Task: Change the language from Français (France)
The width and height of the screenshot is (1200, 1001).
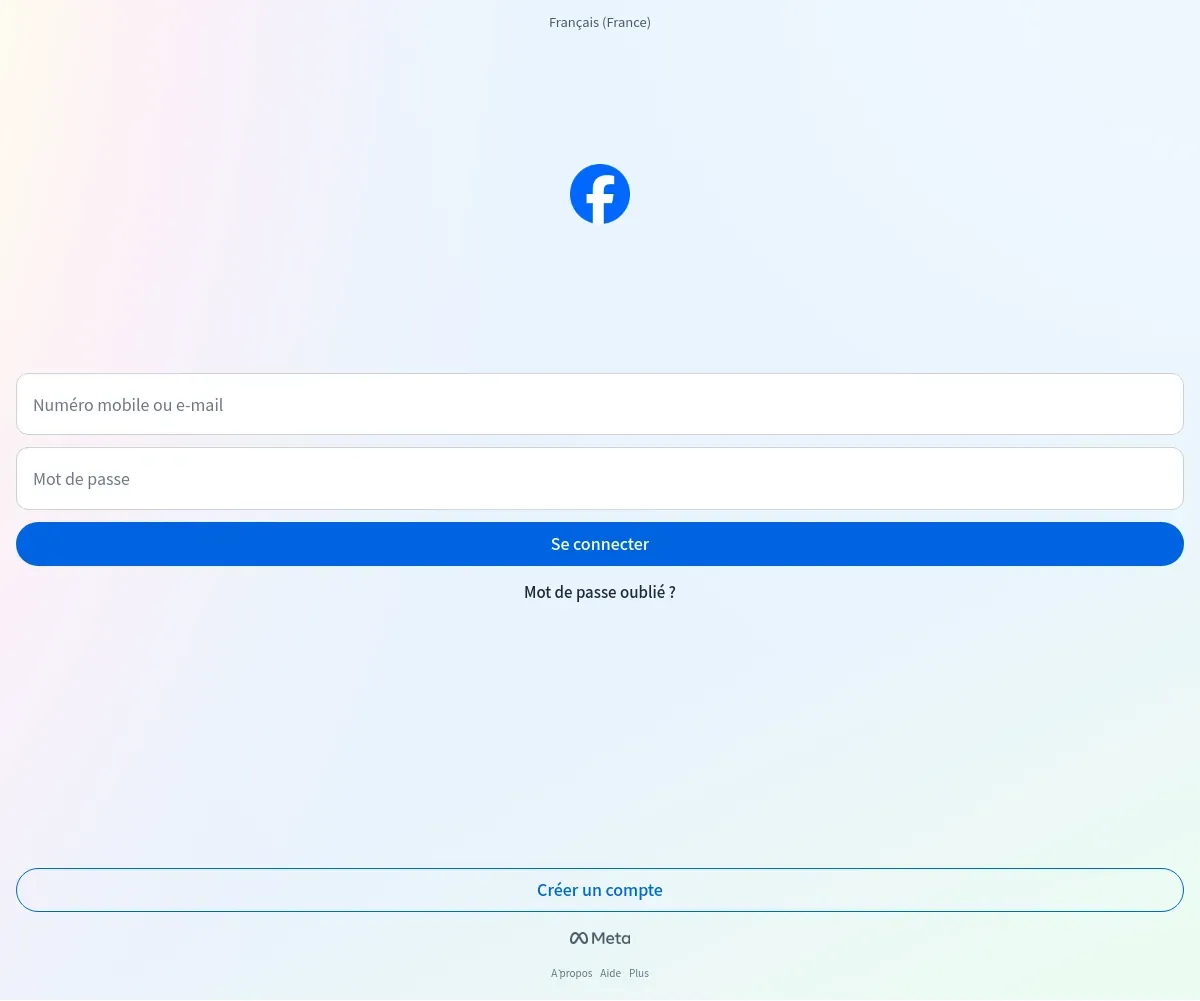Action: point(600,22)
